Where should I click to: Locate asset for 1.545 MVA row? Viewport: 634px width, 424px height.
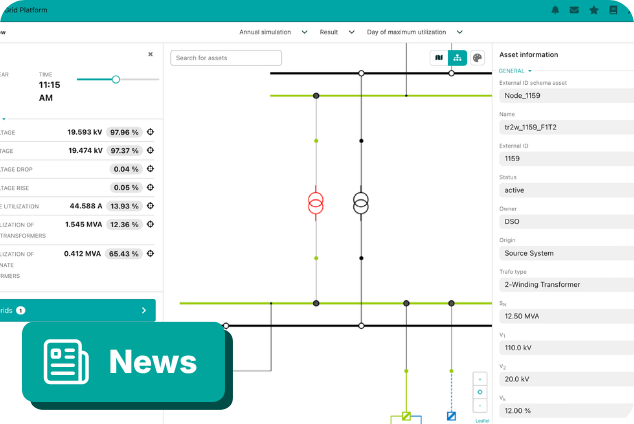(150, 224)
